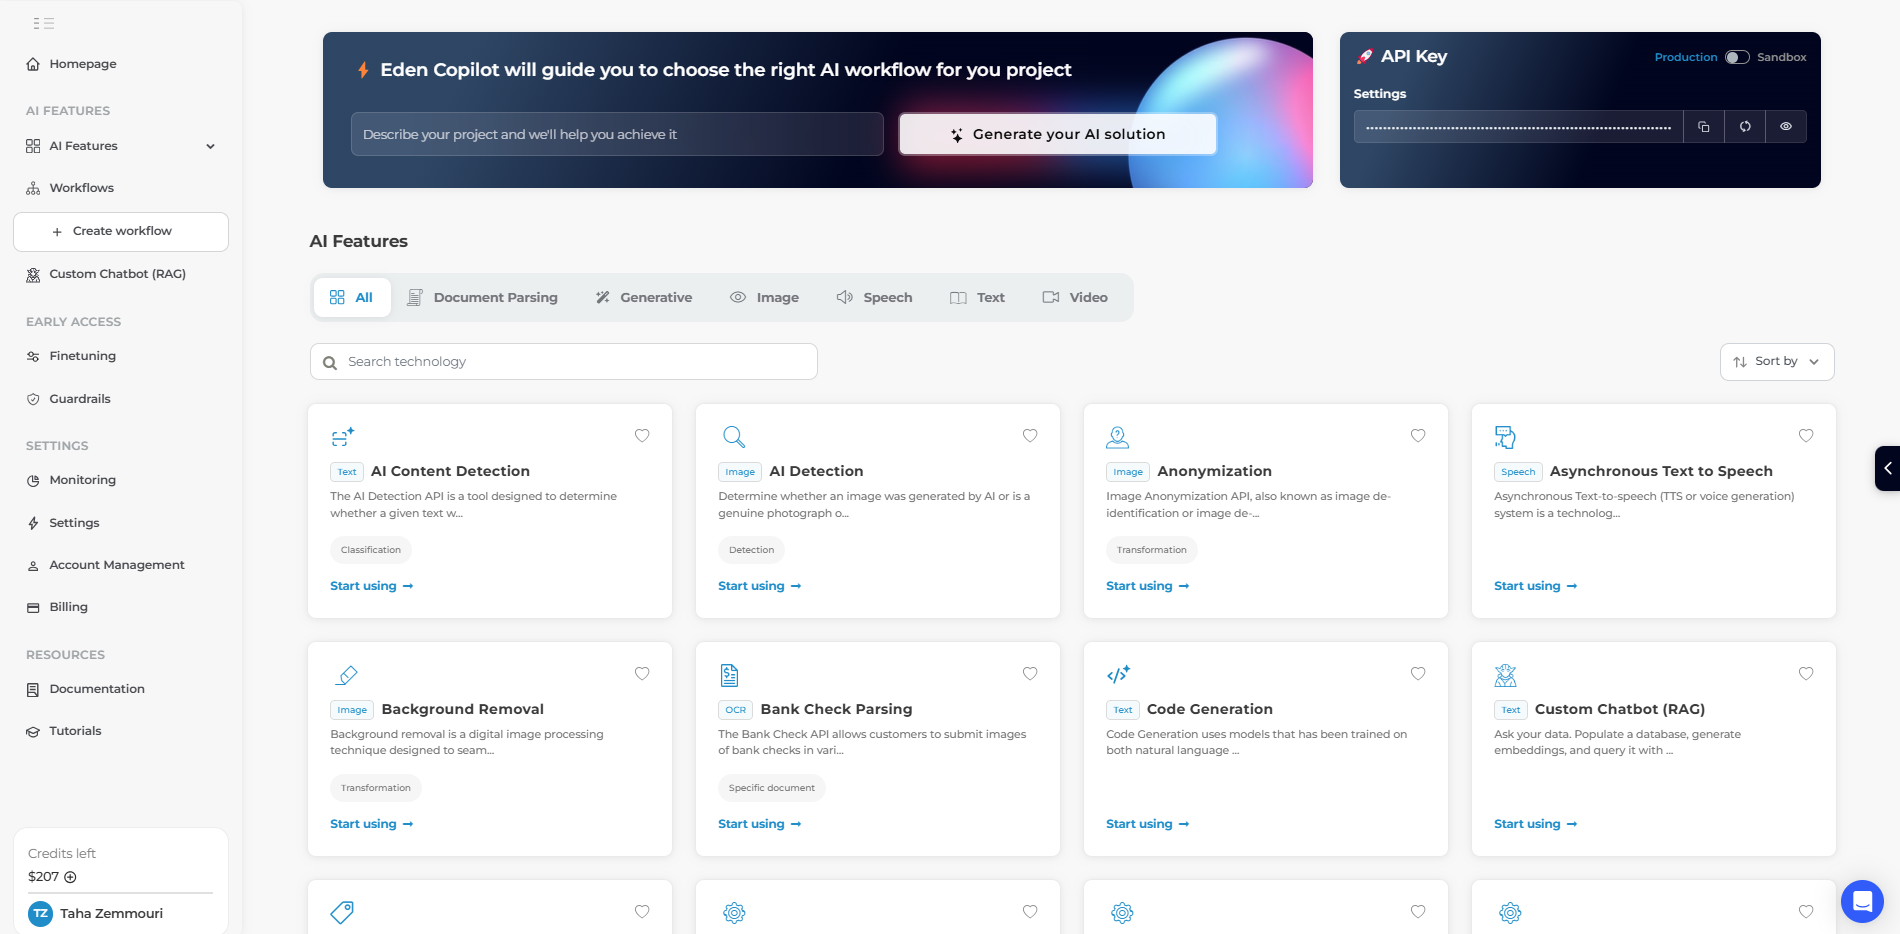Start using Anonymization
This screenshot has width=1900, height=934.
tap(1148, 586)
